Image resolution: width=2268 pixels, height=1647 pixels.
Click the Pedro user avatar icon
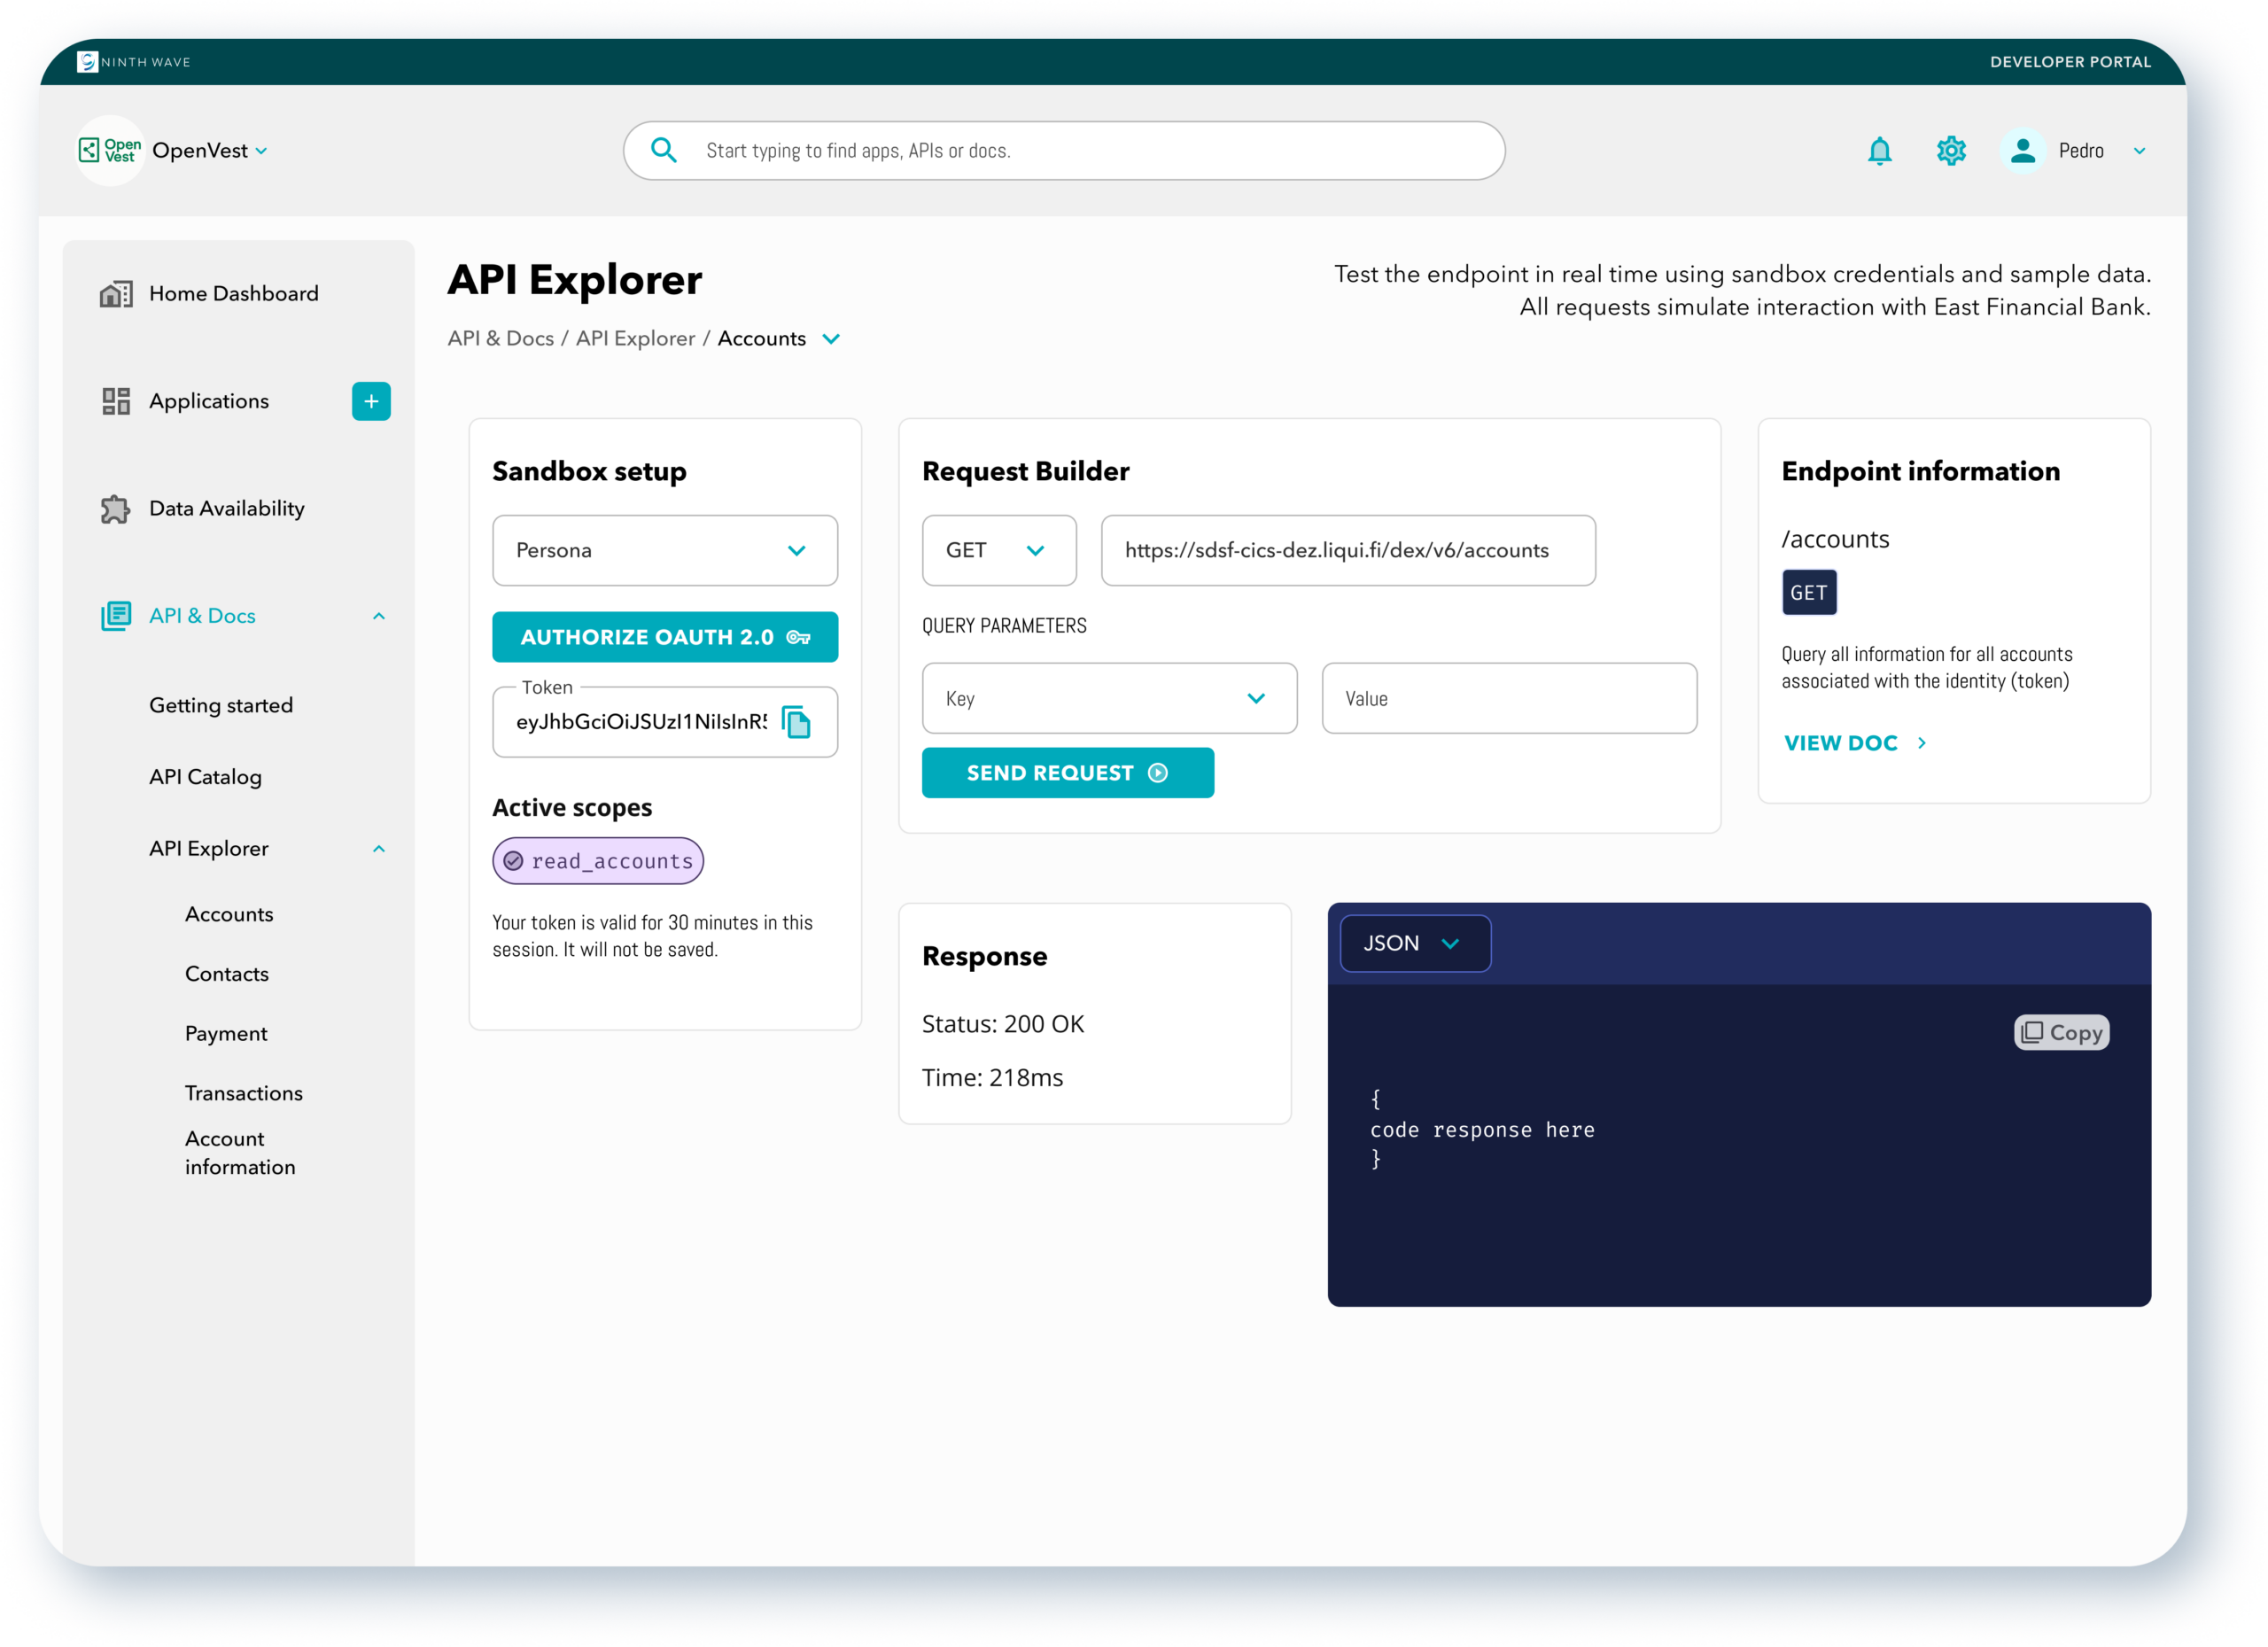pyautogui.click(x=2022, y=151)
